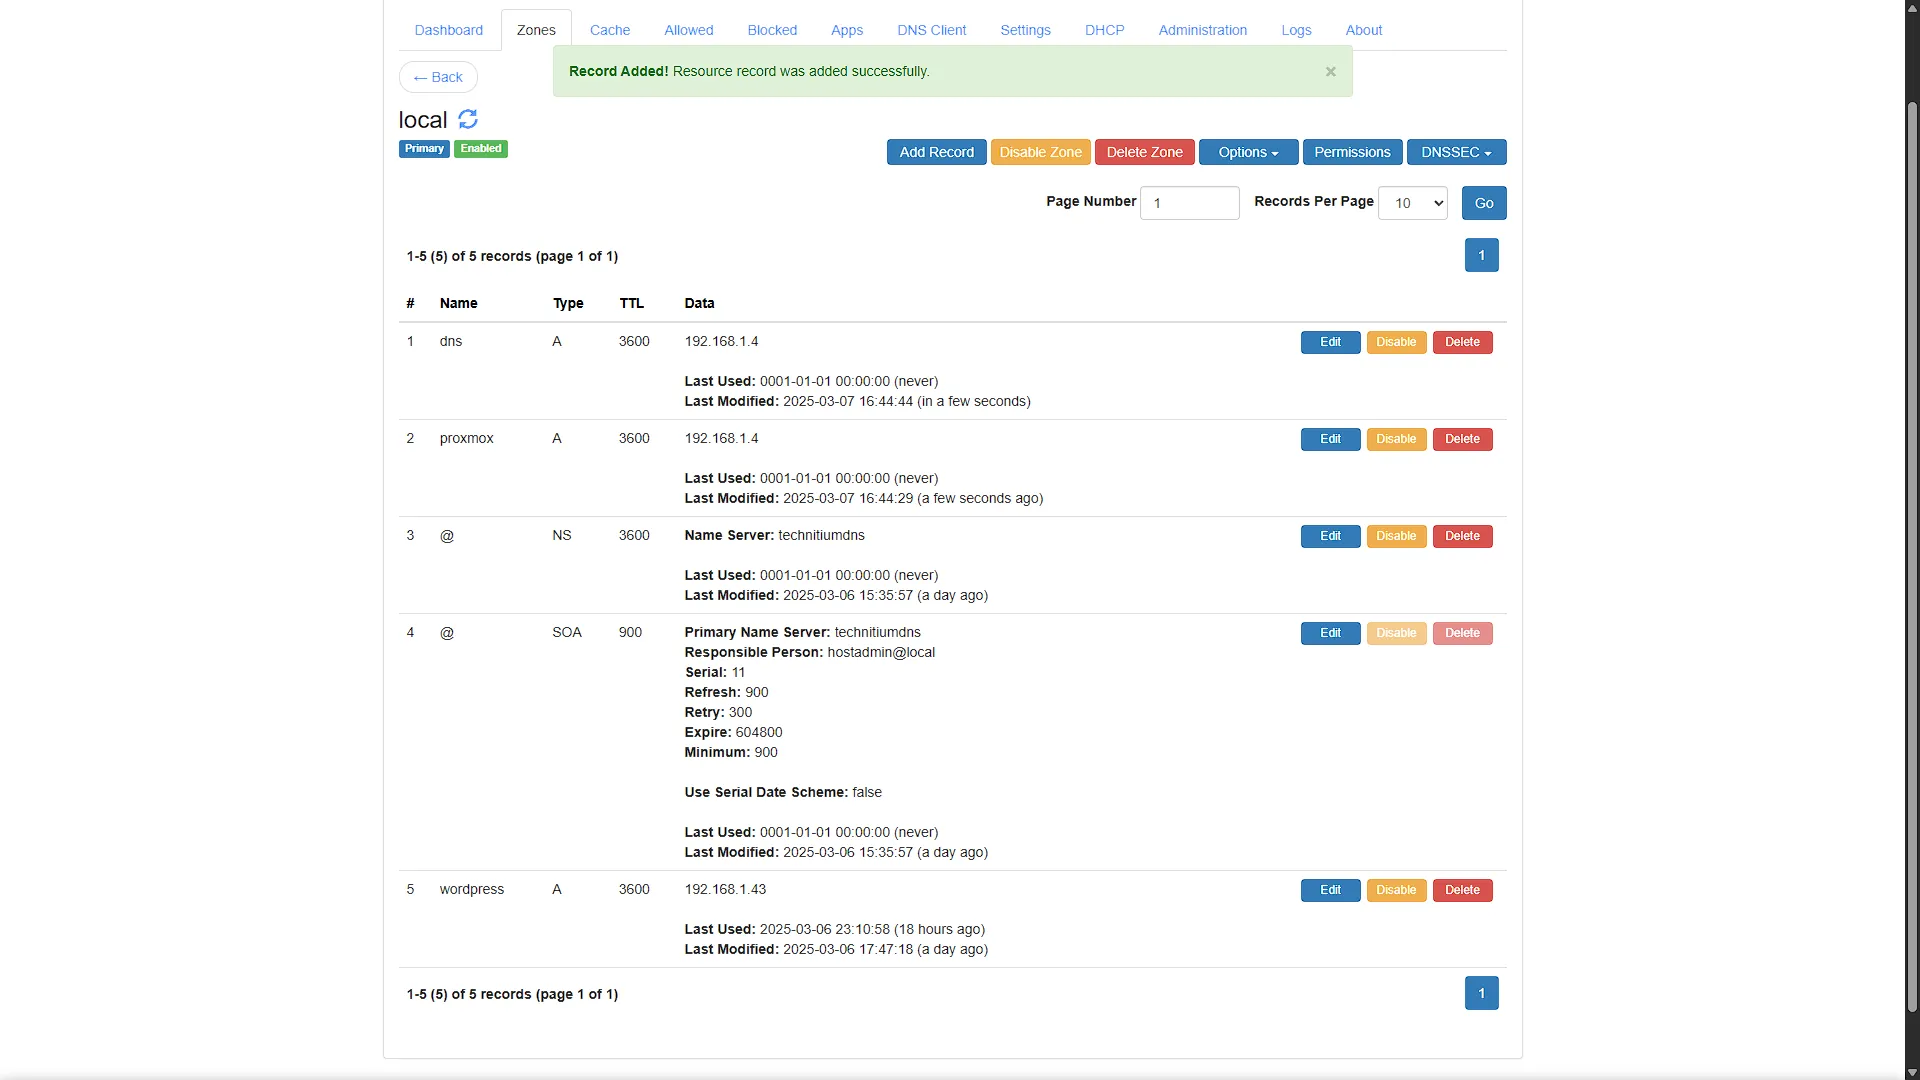Screen dimensions: 1920x1080
Task: Open the Settings tab
Action: [x=1026, y=30]
